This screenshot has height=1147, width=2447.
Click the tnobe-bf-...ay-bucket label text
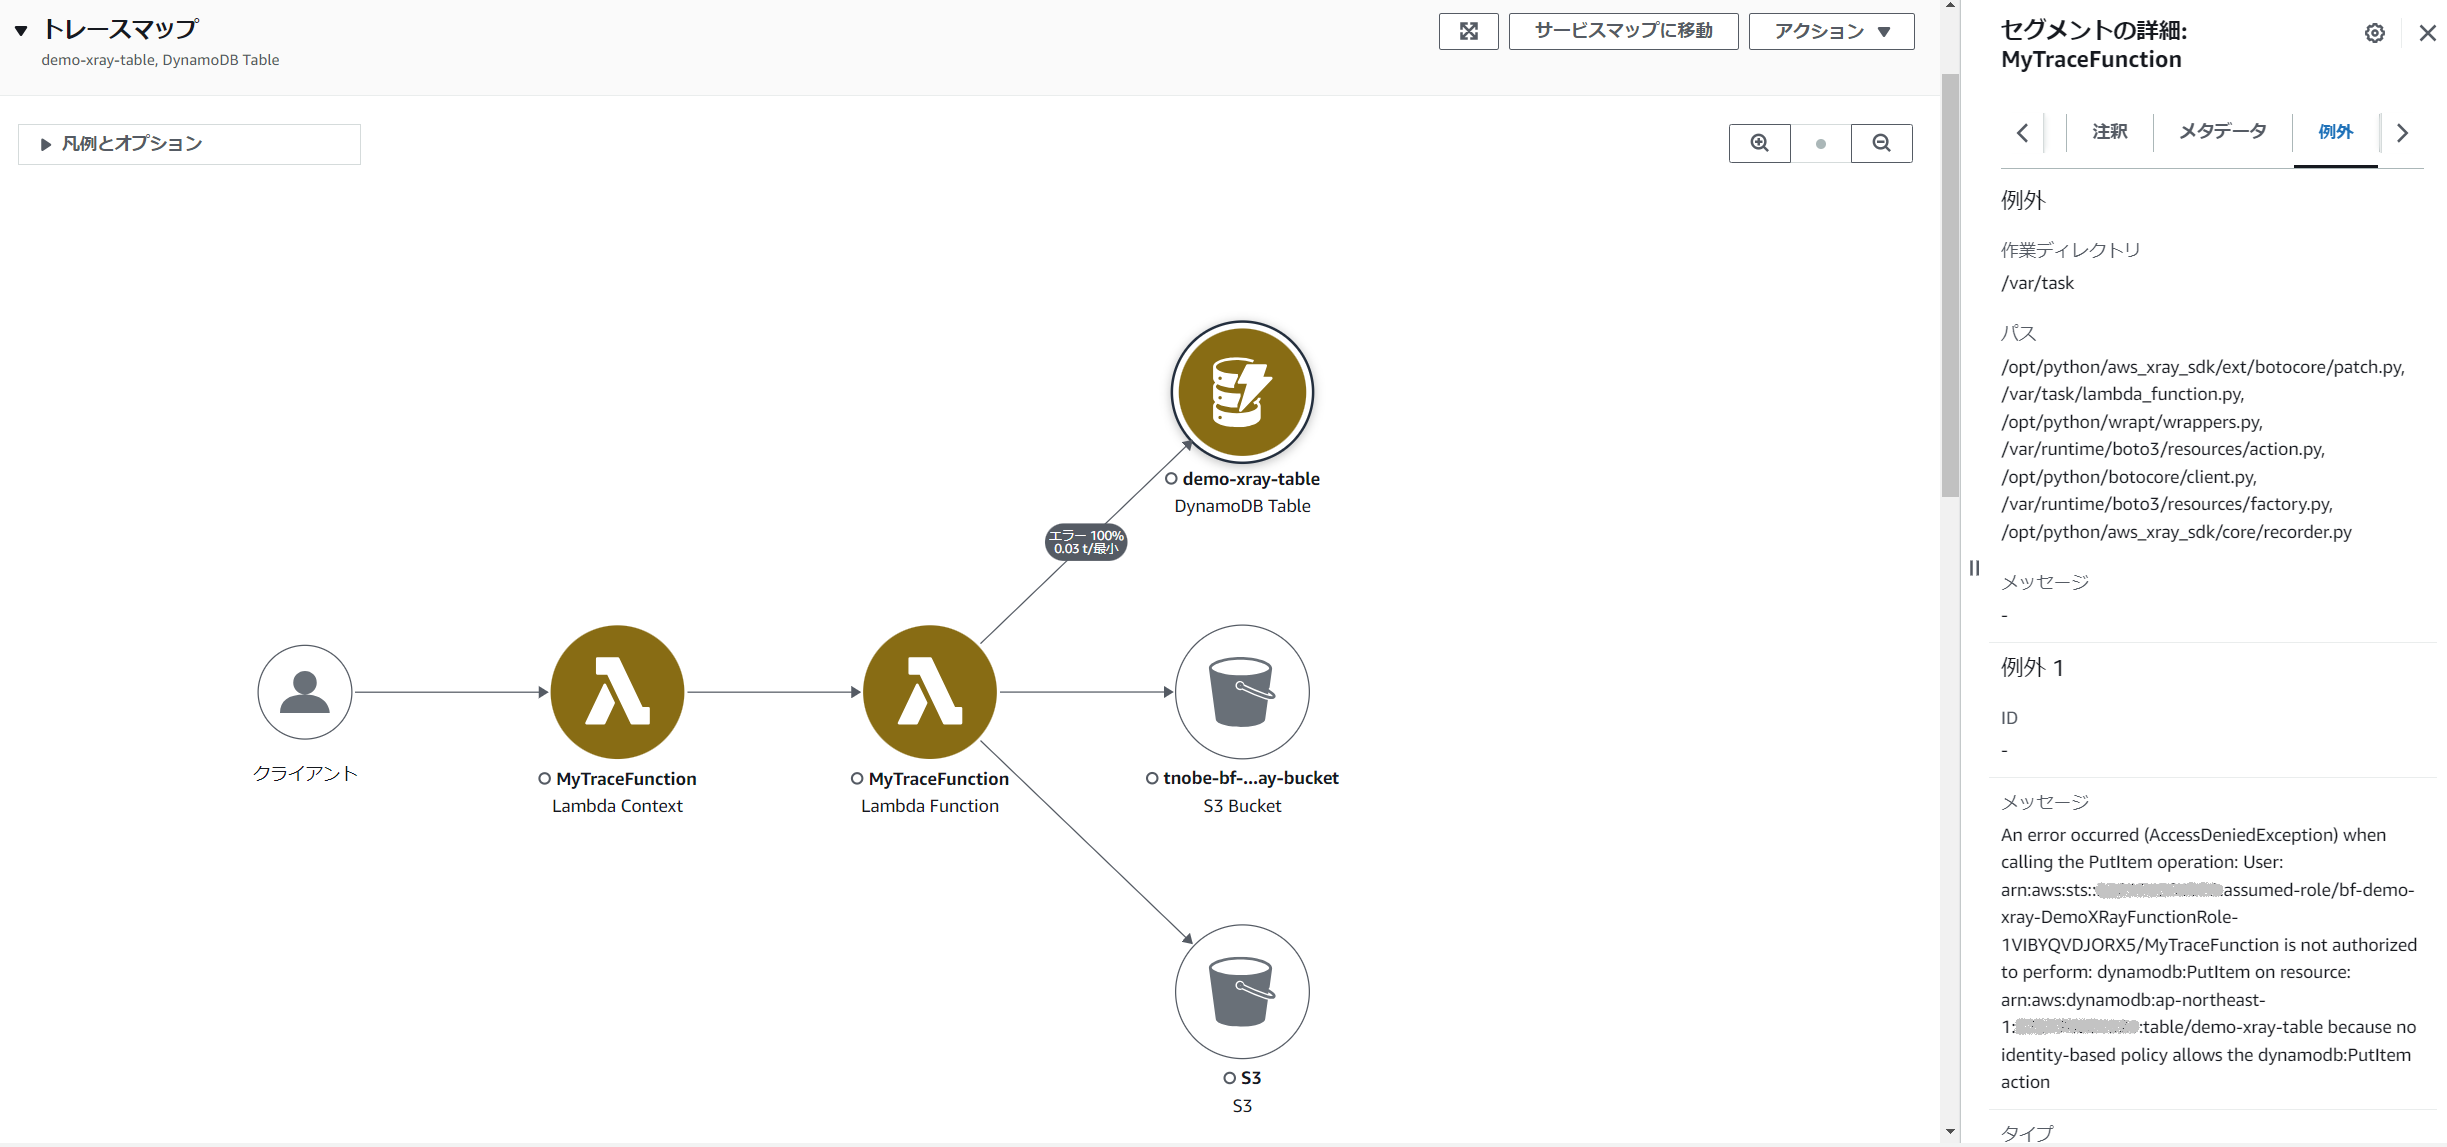pyautogui.click(x=1251, y=778)
